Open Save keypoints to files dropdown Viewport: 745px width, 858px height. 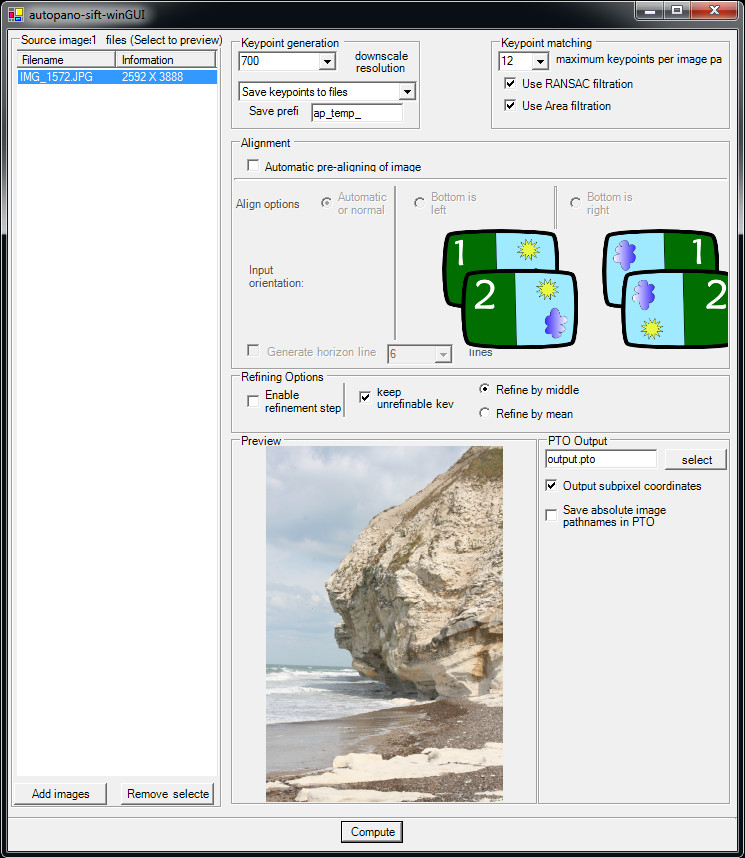407,91
